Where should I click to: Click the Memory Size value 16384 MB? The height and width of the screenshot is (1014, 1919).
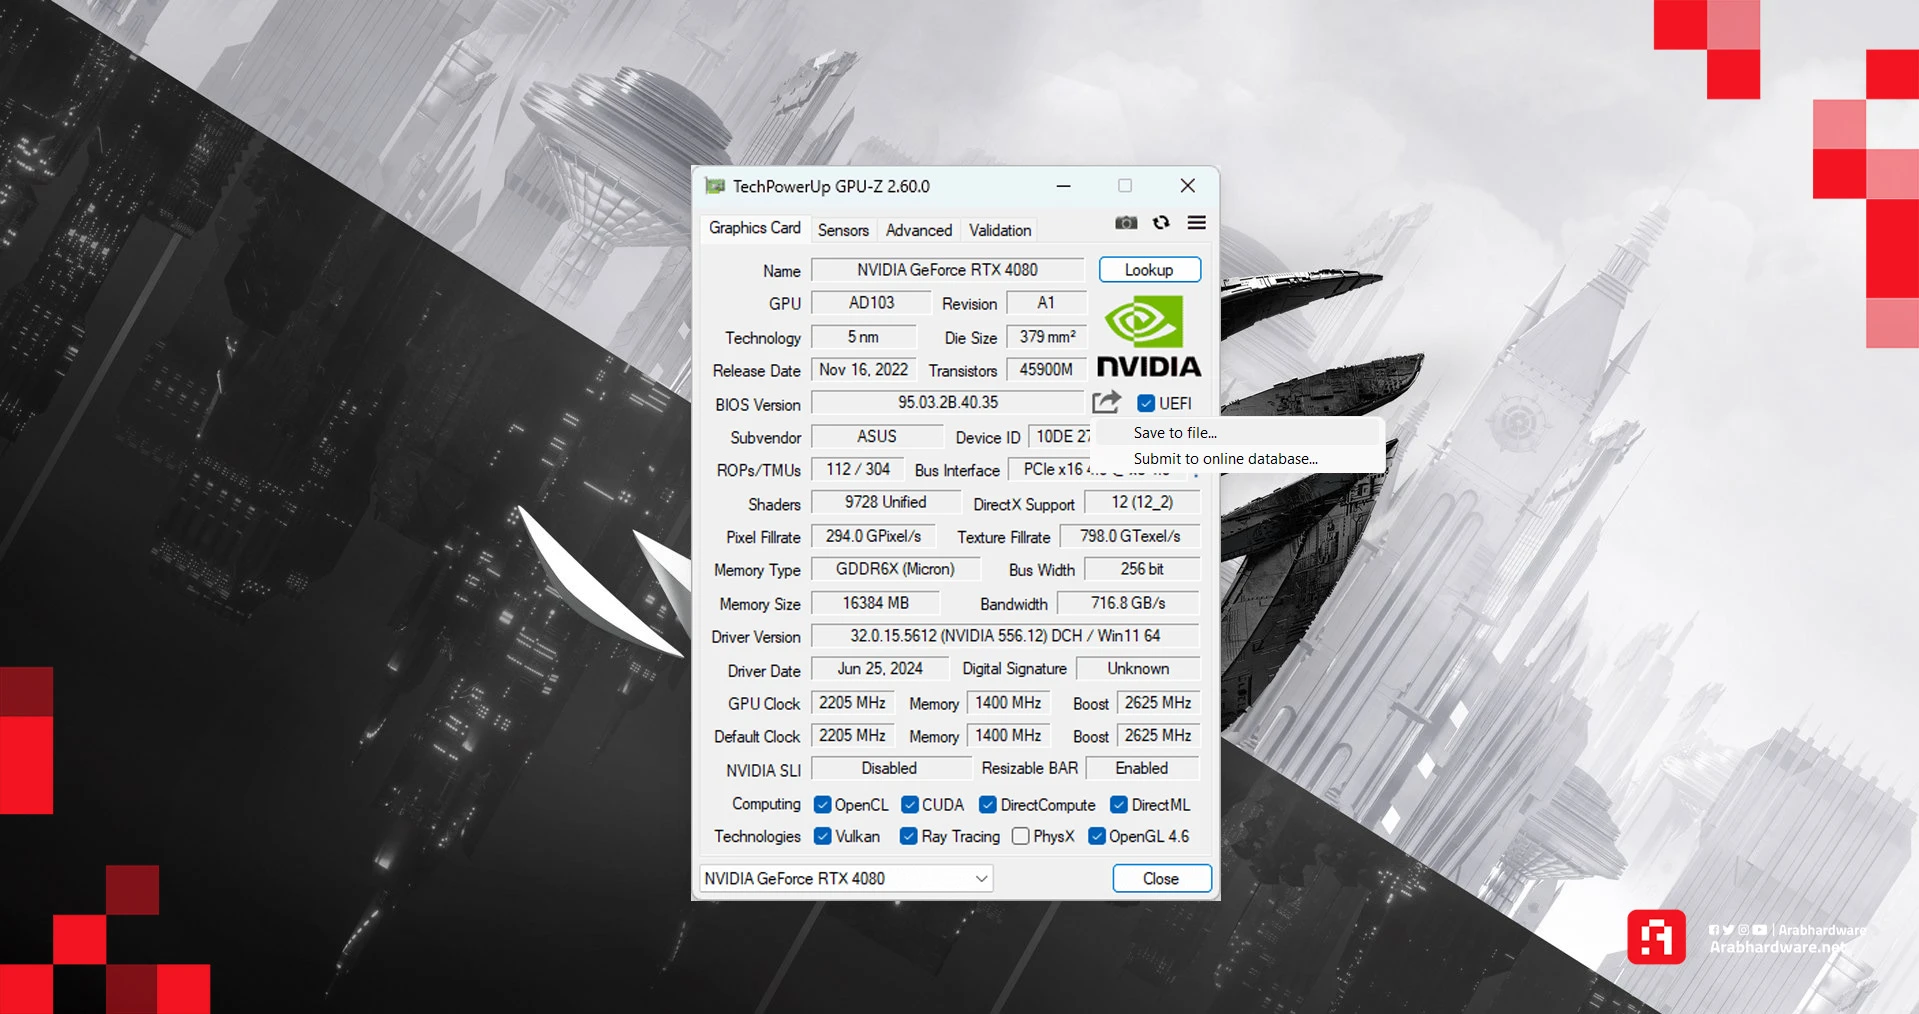[875, 603]
